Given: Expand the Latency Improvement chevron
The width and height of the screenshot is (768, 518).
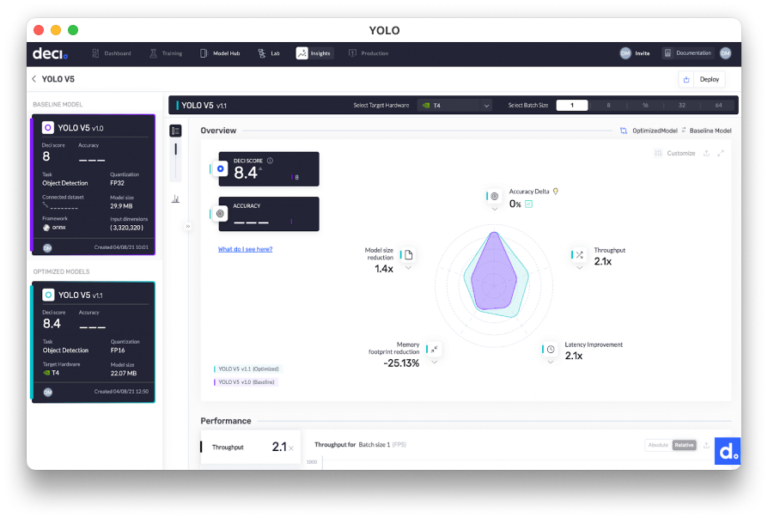Looking at the screenshot, I should (551, 362).
